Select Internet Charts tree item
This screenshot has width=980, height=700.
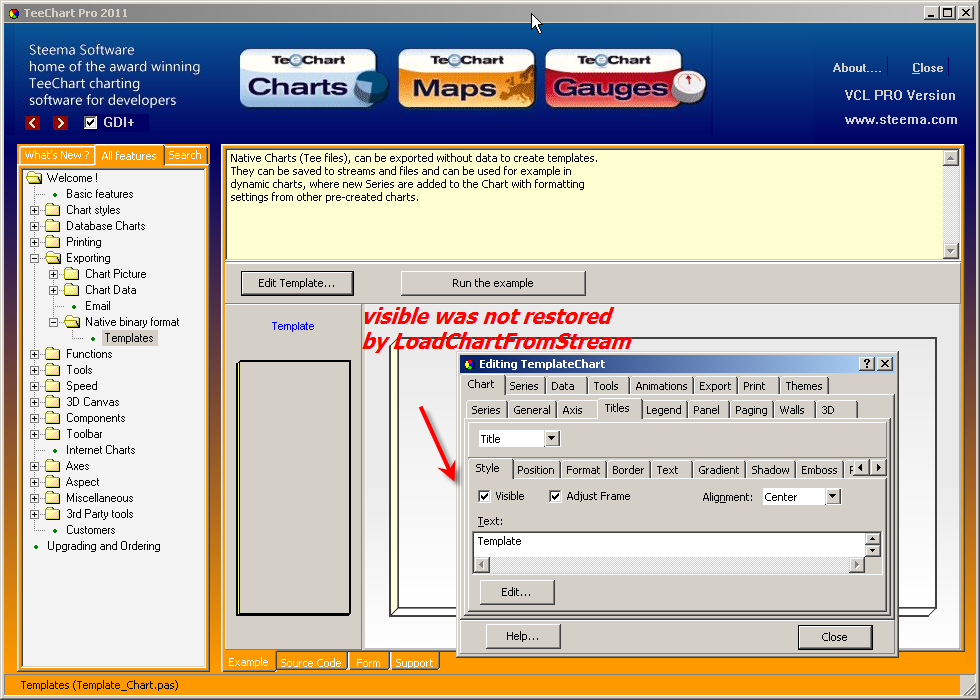[x=101, y=450]
